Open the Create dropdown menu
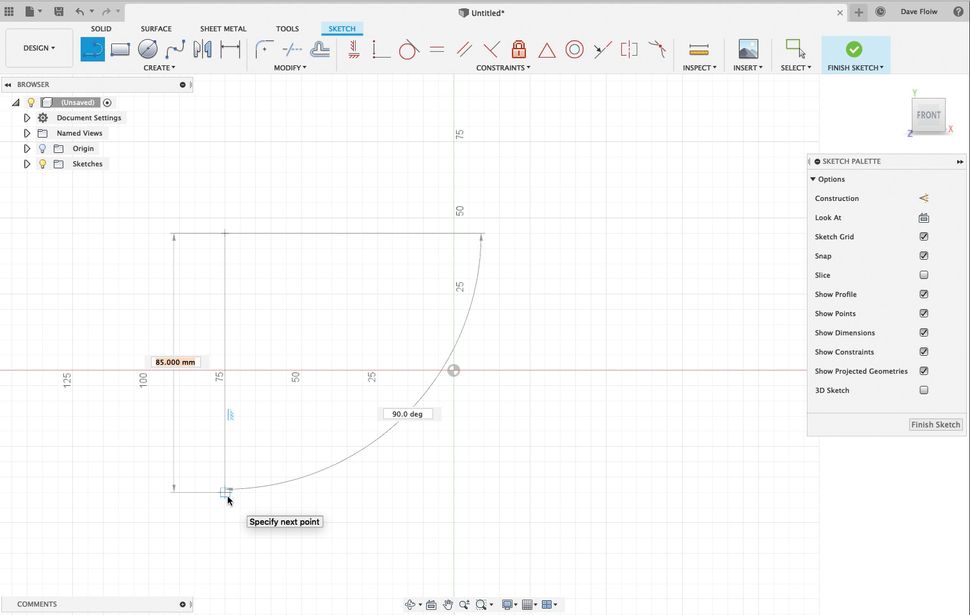This screenshot has width=970, height=615. [159, 67]
